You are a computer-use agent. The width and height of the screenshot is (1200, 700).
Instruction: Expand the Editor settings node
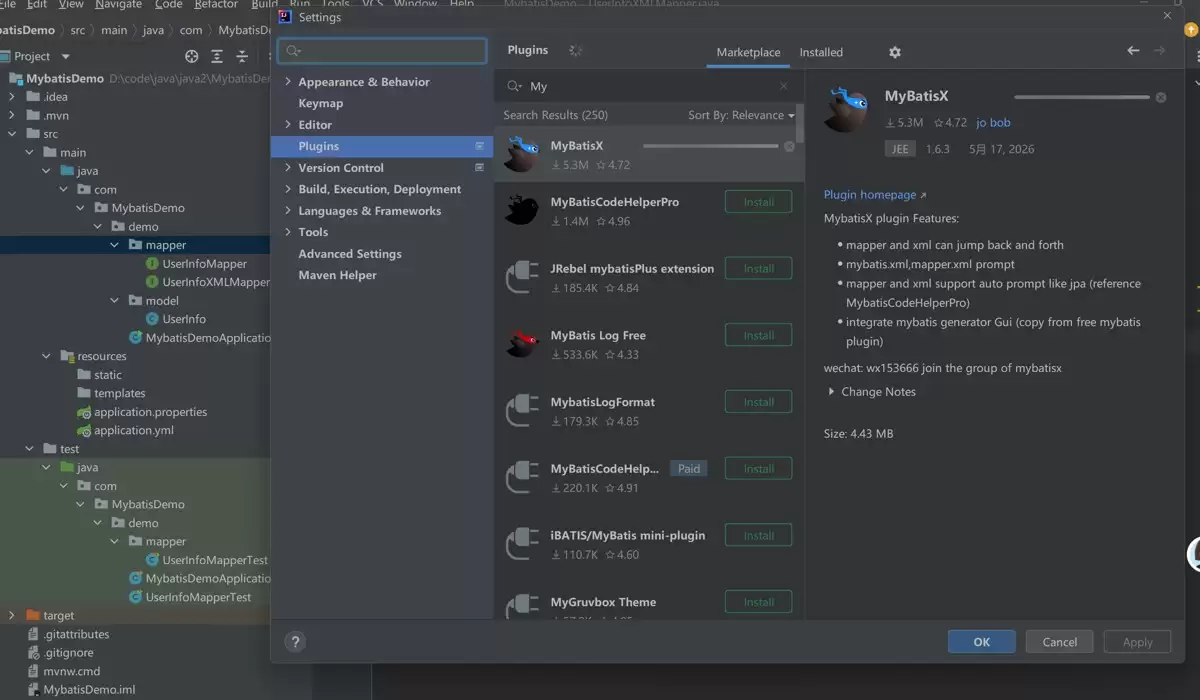288,125
